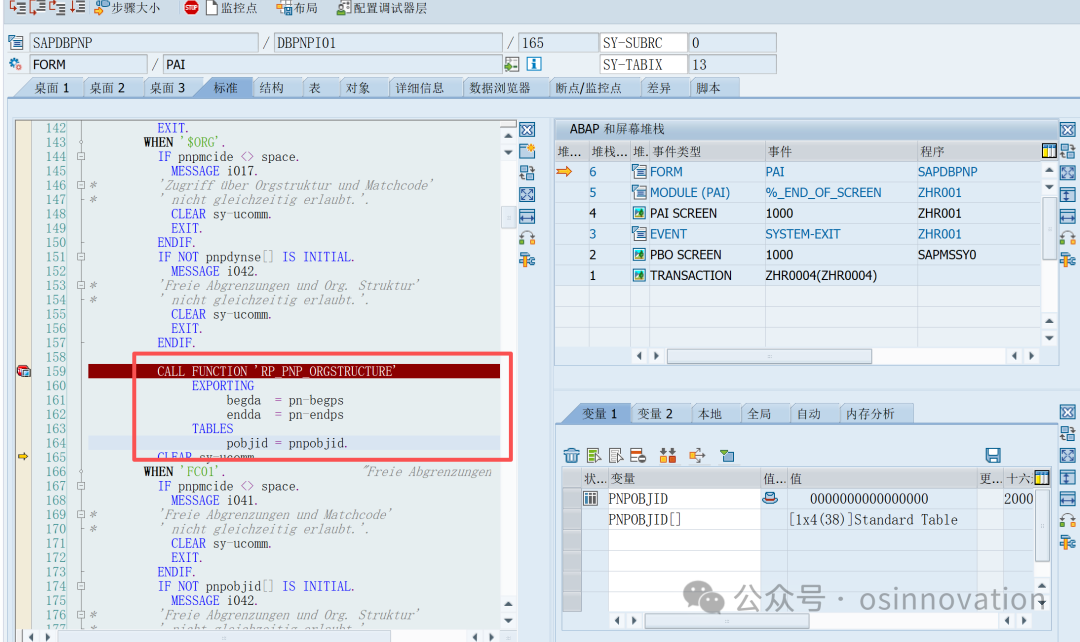Switch to the 变量 2 tab
Screen dimensions: 1080x642
pos(654,413)
